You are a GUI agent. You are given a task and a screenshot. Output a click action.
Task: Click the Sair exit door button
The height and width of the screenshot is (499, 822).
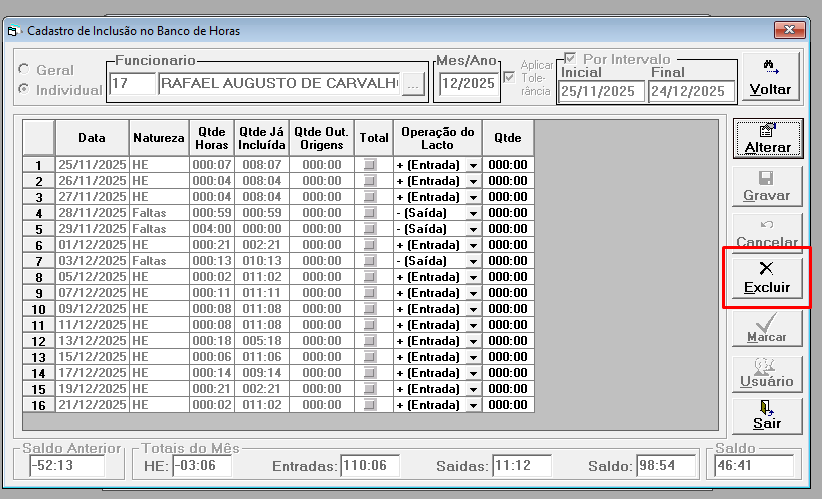[767, 416]
